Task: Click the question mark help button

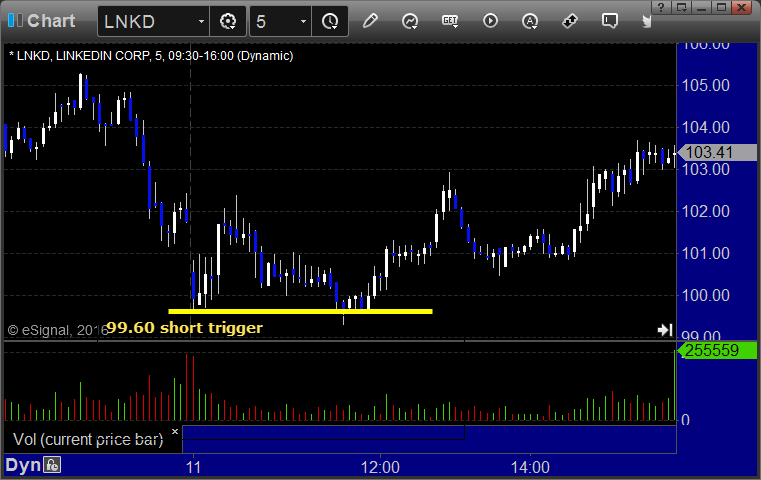Action: tap(661, 7)
